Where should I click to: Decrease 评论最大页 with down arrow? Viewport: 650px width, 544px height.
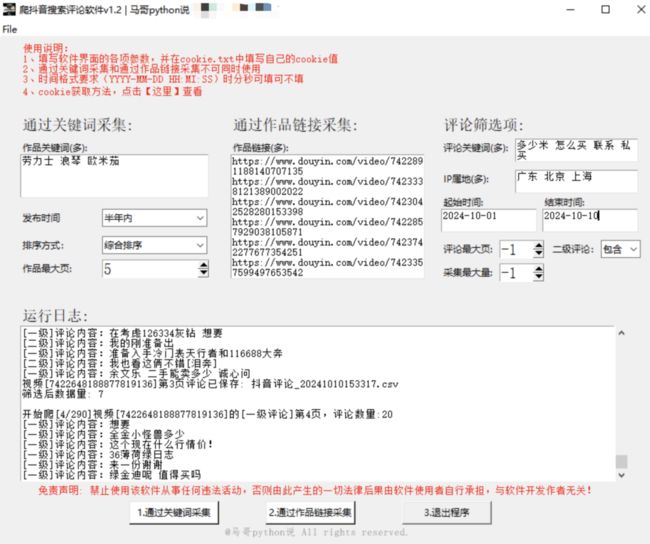coord(538,254)
